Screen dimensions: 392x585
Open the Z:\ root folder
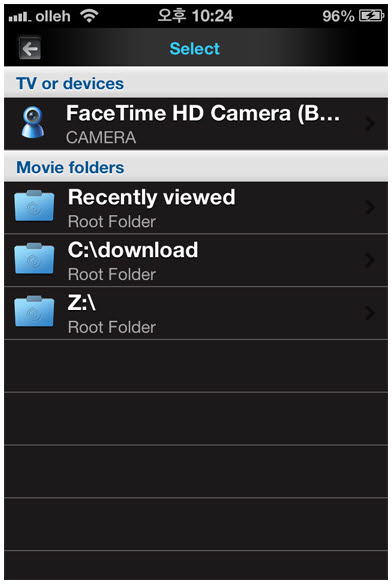(x=196, y=313)
